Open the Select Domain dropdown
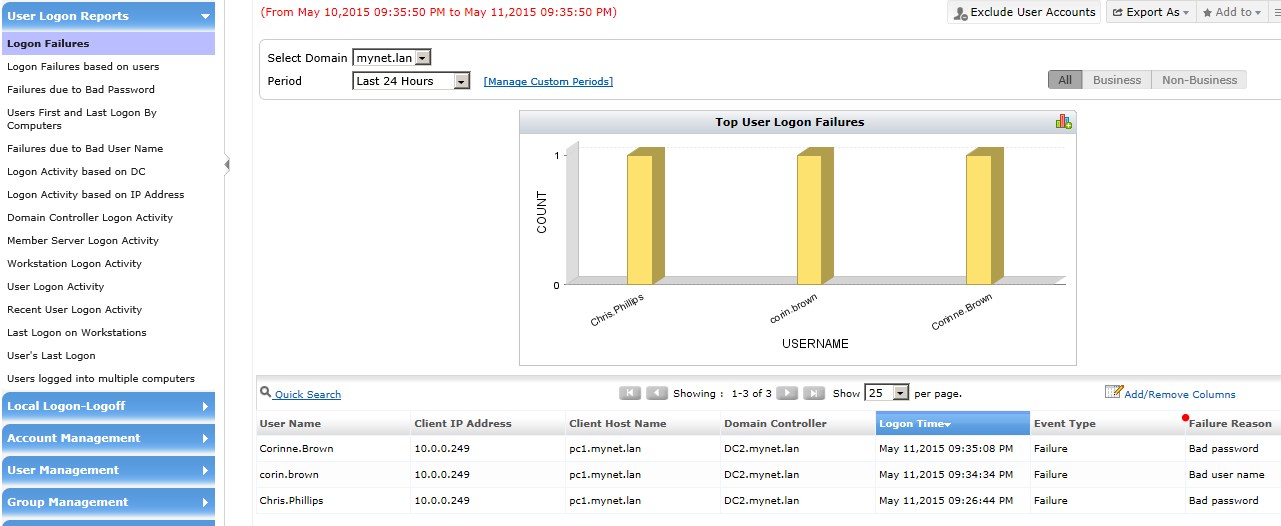 [392, 58]
